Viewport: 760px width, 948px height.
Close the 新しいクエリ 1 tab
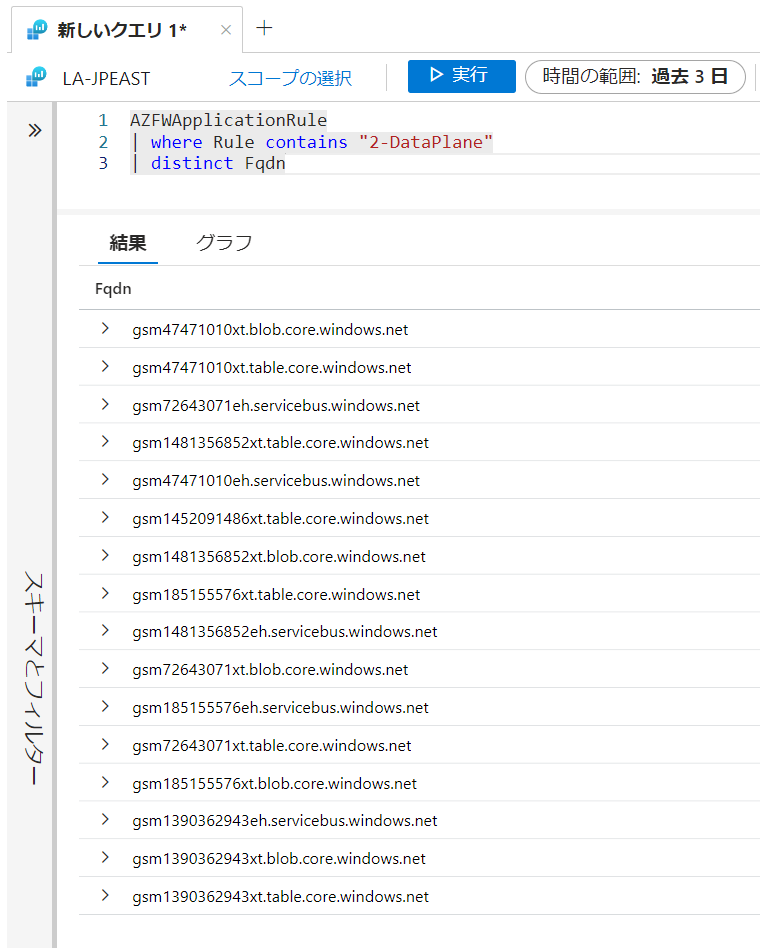click(226, 30)
